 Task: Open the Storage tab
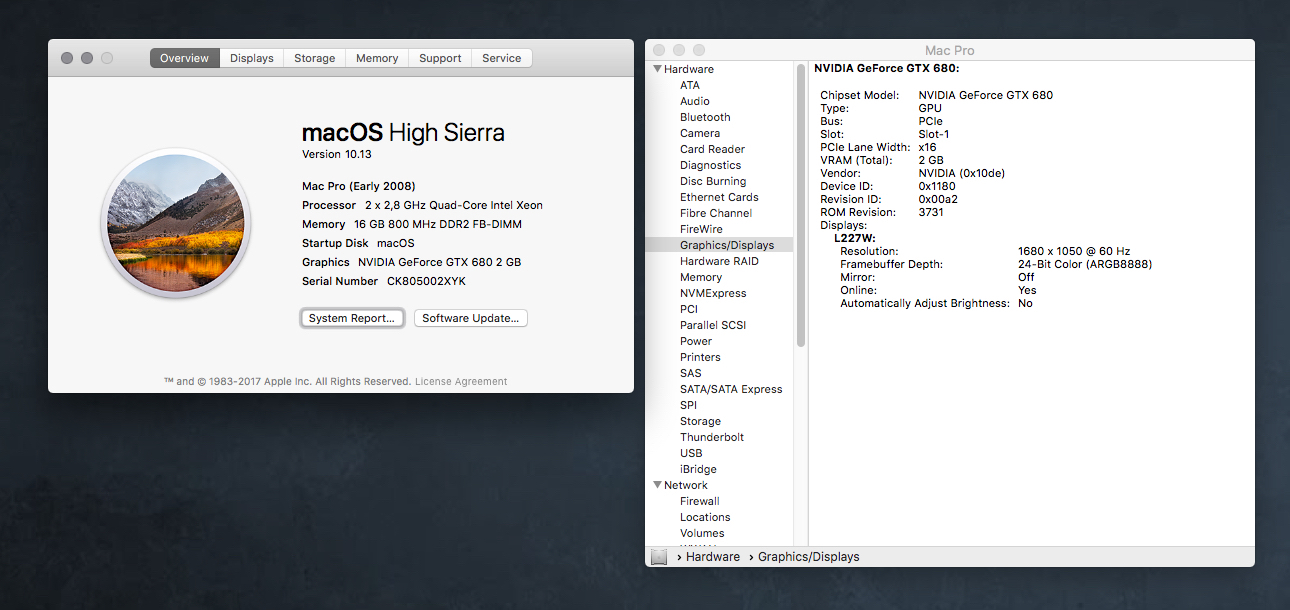pyautogui.click(x=315, y=58)
